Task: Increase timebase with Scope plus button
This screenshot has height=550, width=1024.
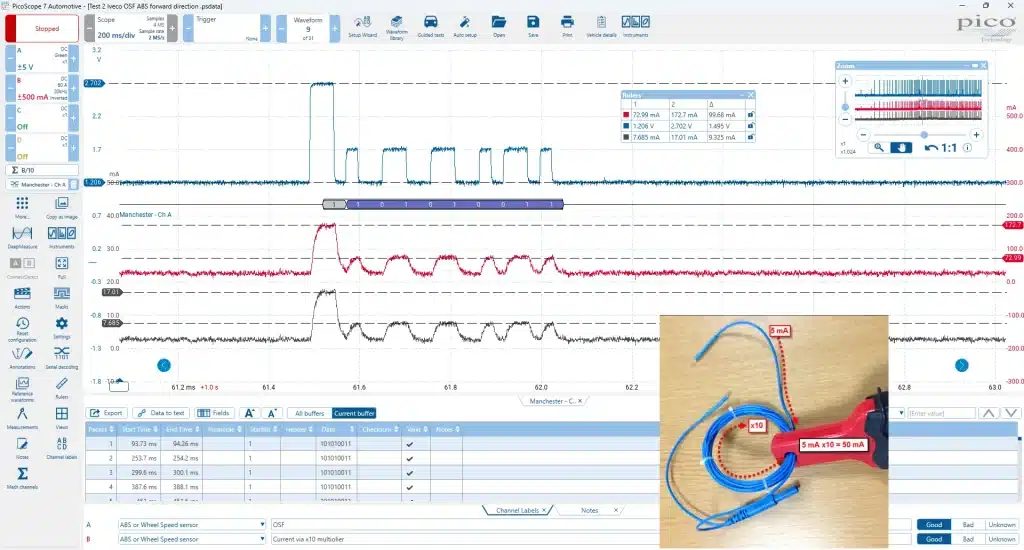Action: [172, 29]
